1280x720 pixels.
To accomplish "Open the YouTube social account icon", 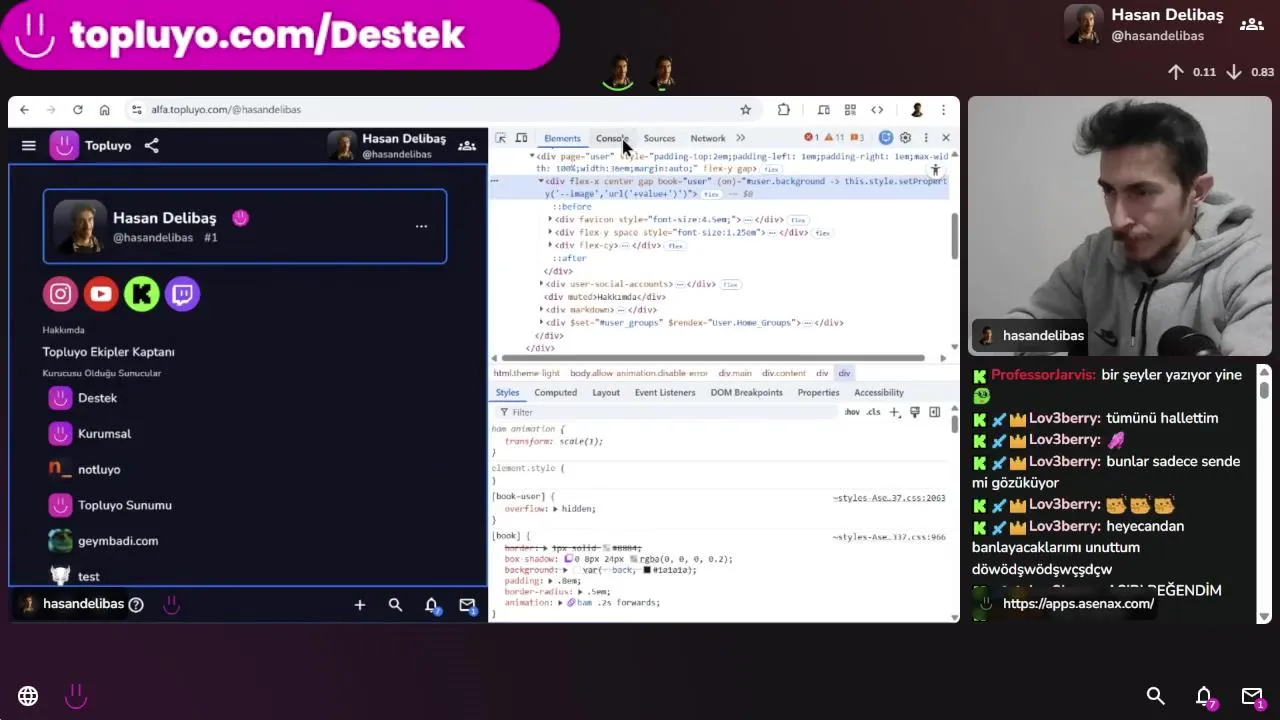I will pyautogui.click(x=101, y=294).
